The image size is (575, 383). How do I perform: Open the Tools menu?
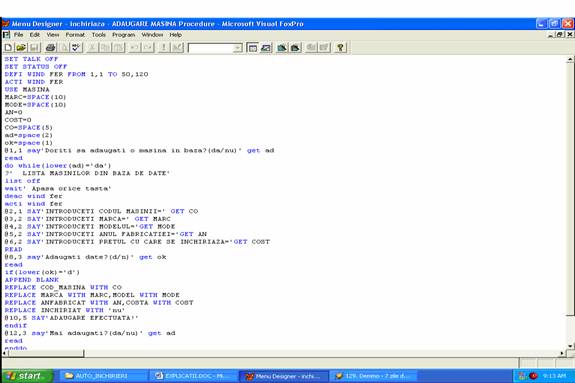pyautogui.click(x=98, y=35)
